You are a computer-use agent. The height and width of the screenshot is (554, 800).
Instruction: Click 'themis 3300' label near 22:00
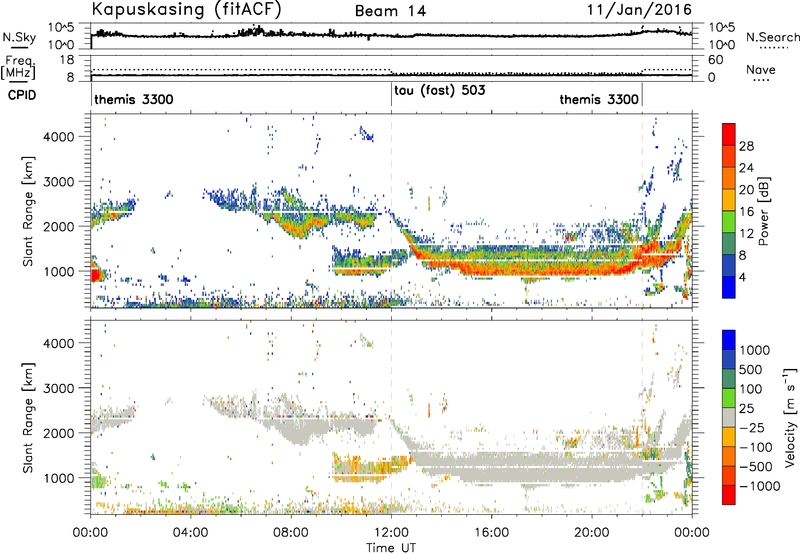pos(599,99)
